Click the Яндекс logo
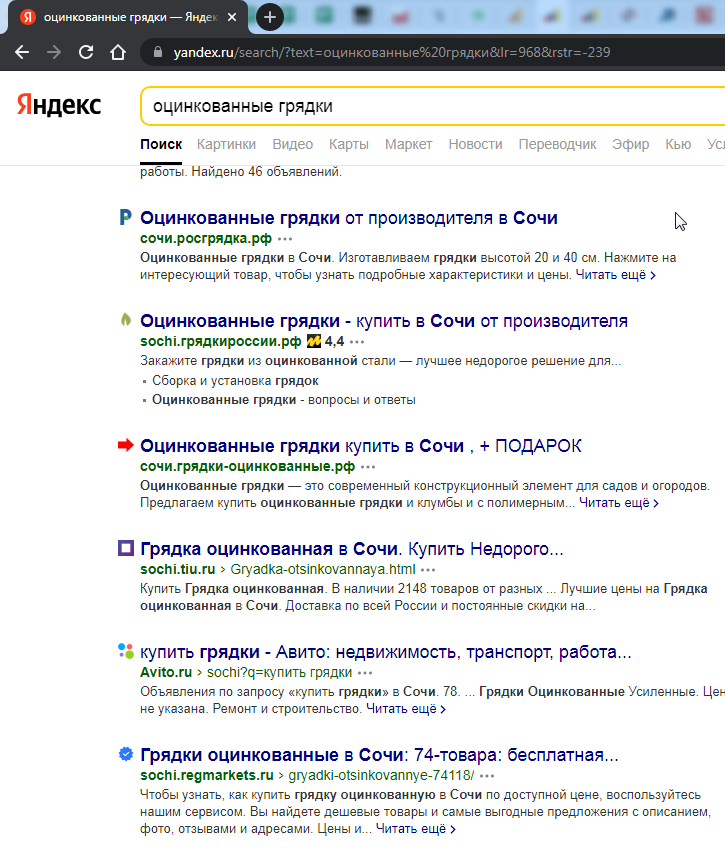Viewport: 725px width, 855px height. [x=59, y=105]
